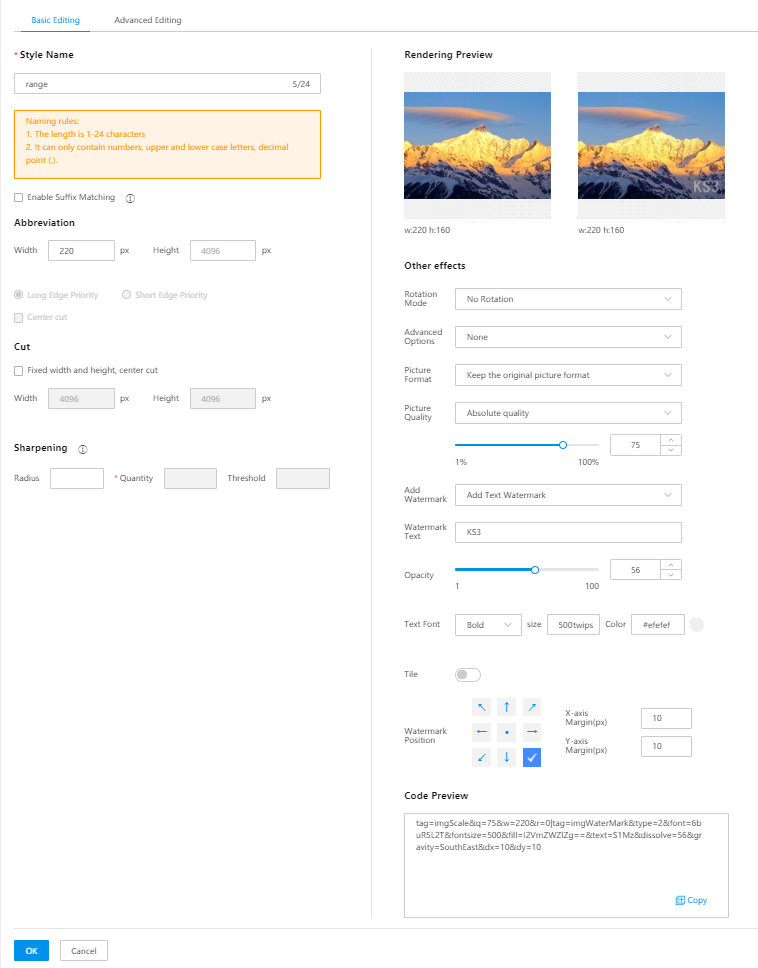Click the picture quality value 75 field
758x968 pixels.
[x=636, y=445]
